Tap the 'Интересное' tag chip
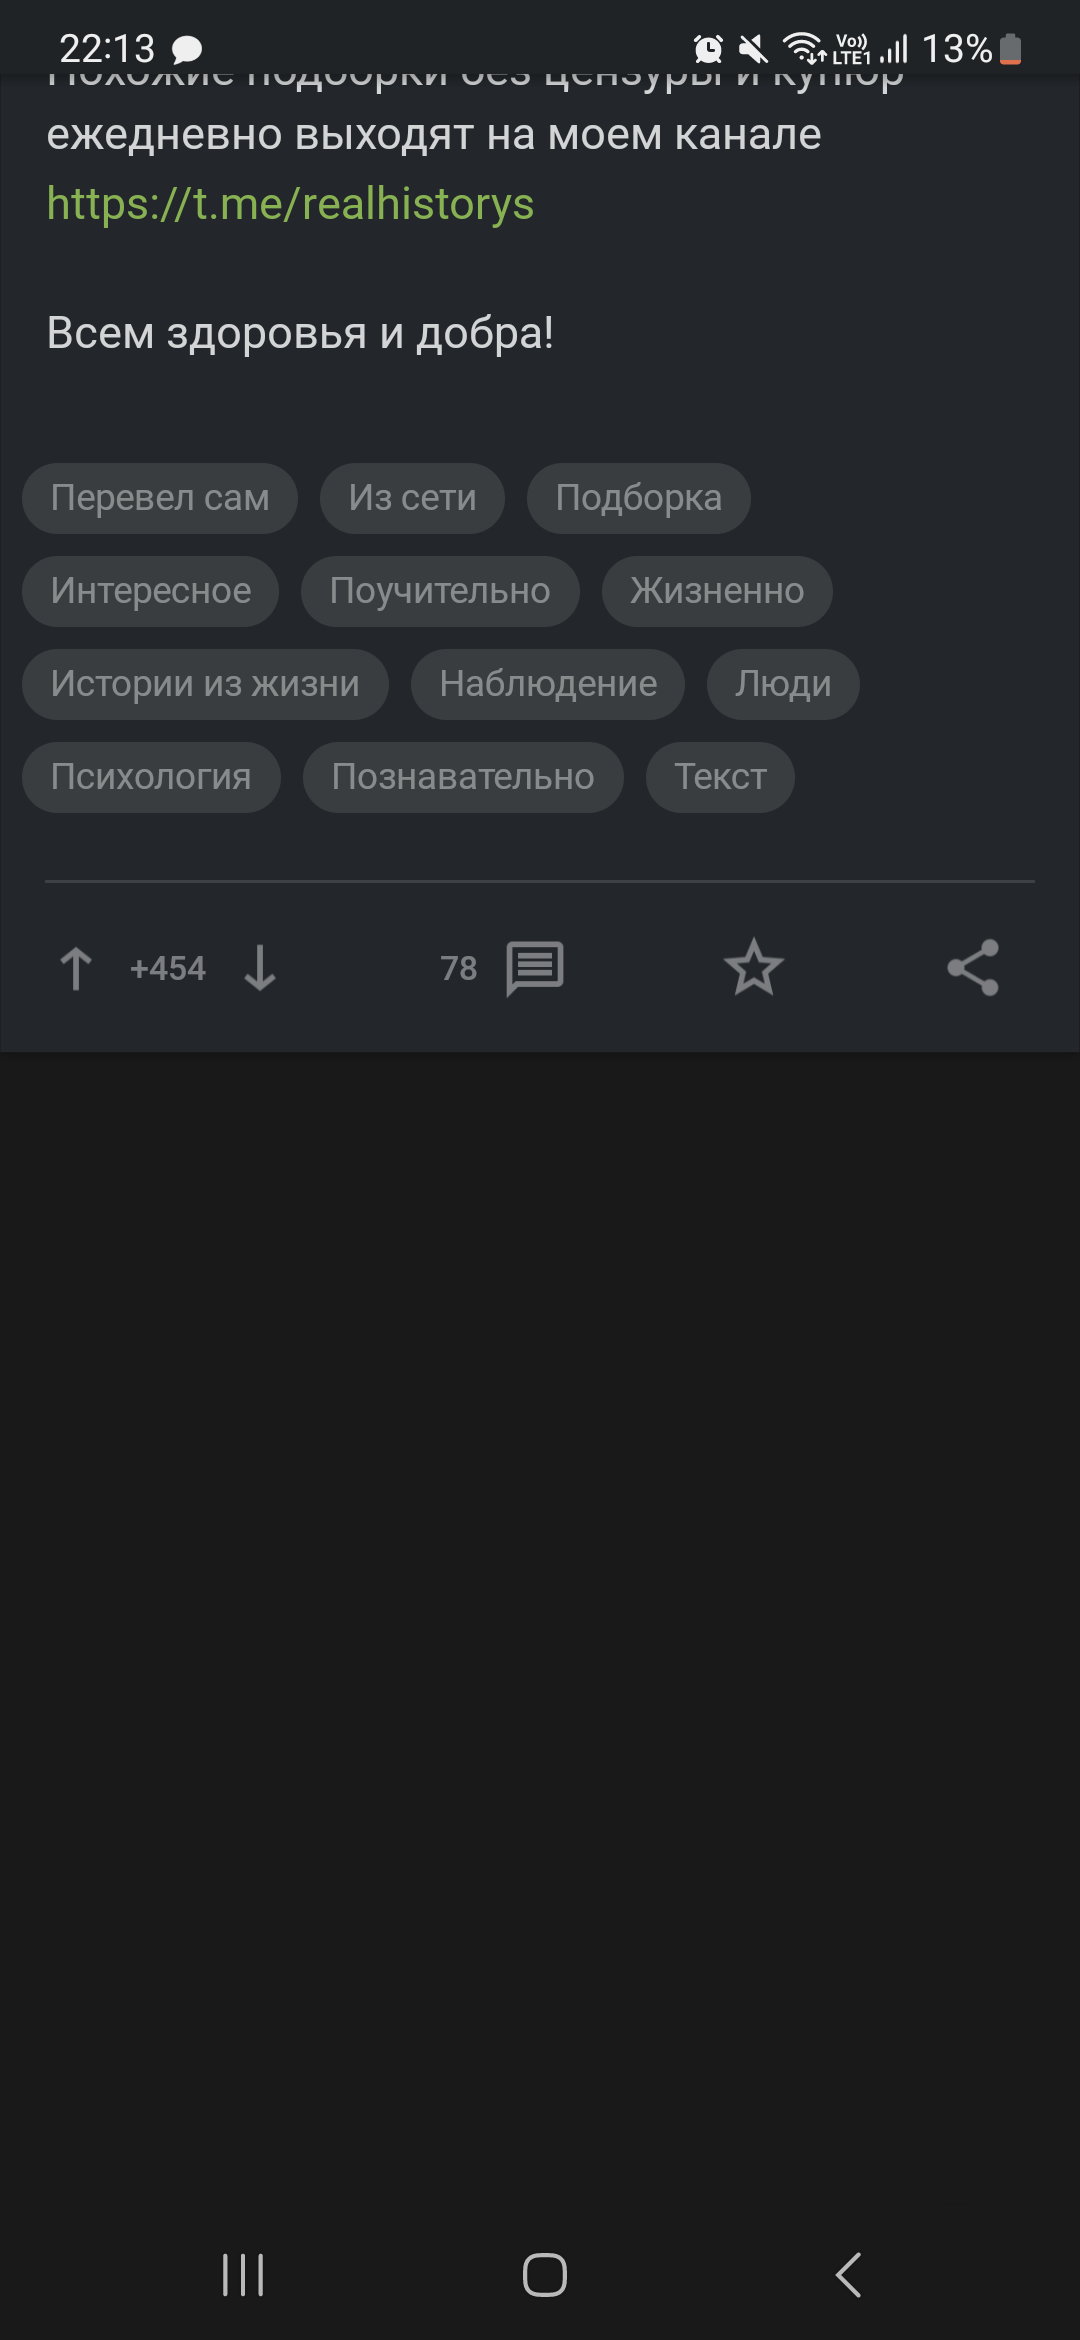The height and width of the screenshot is (2340, 1080). [151, 591]
